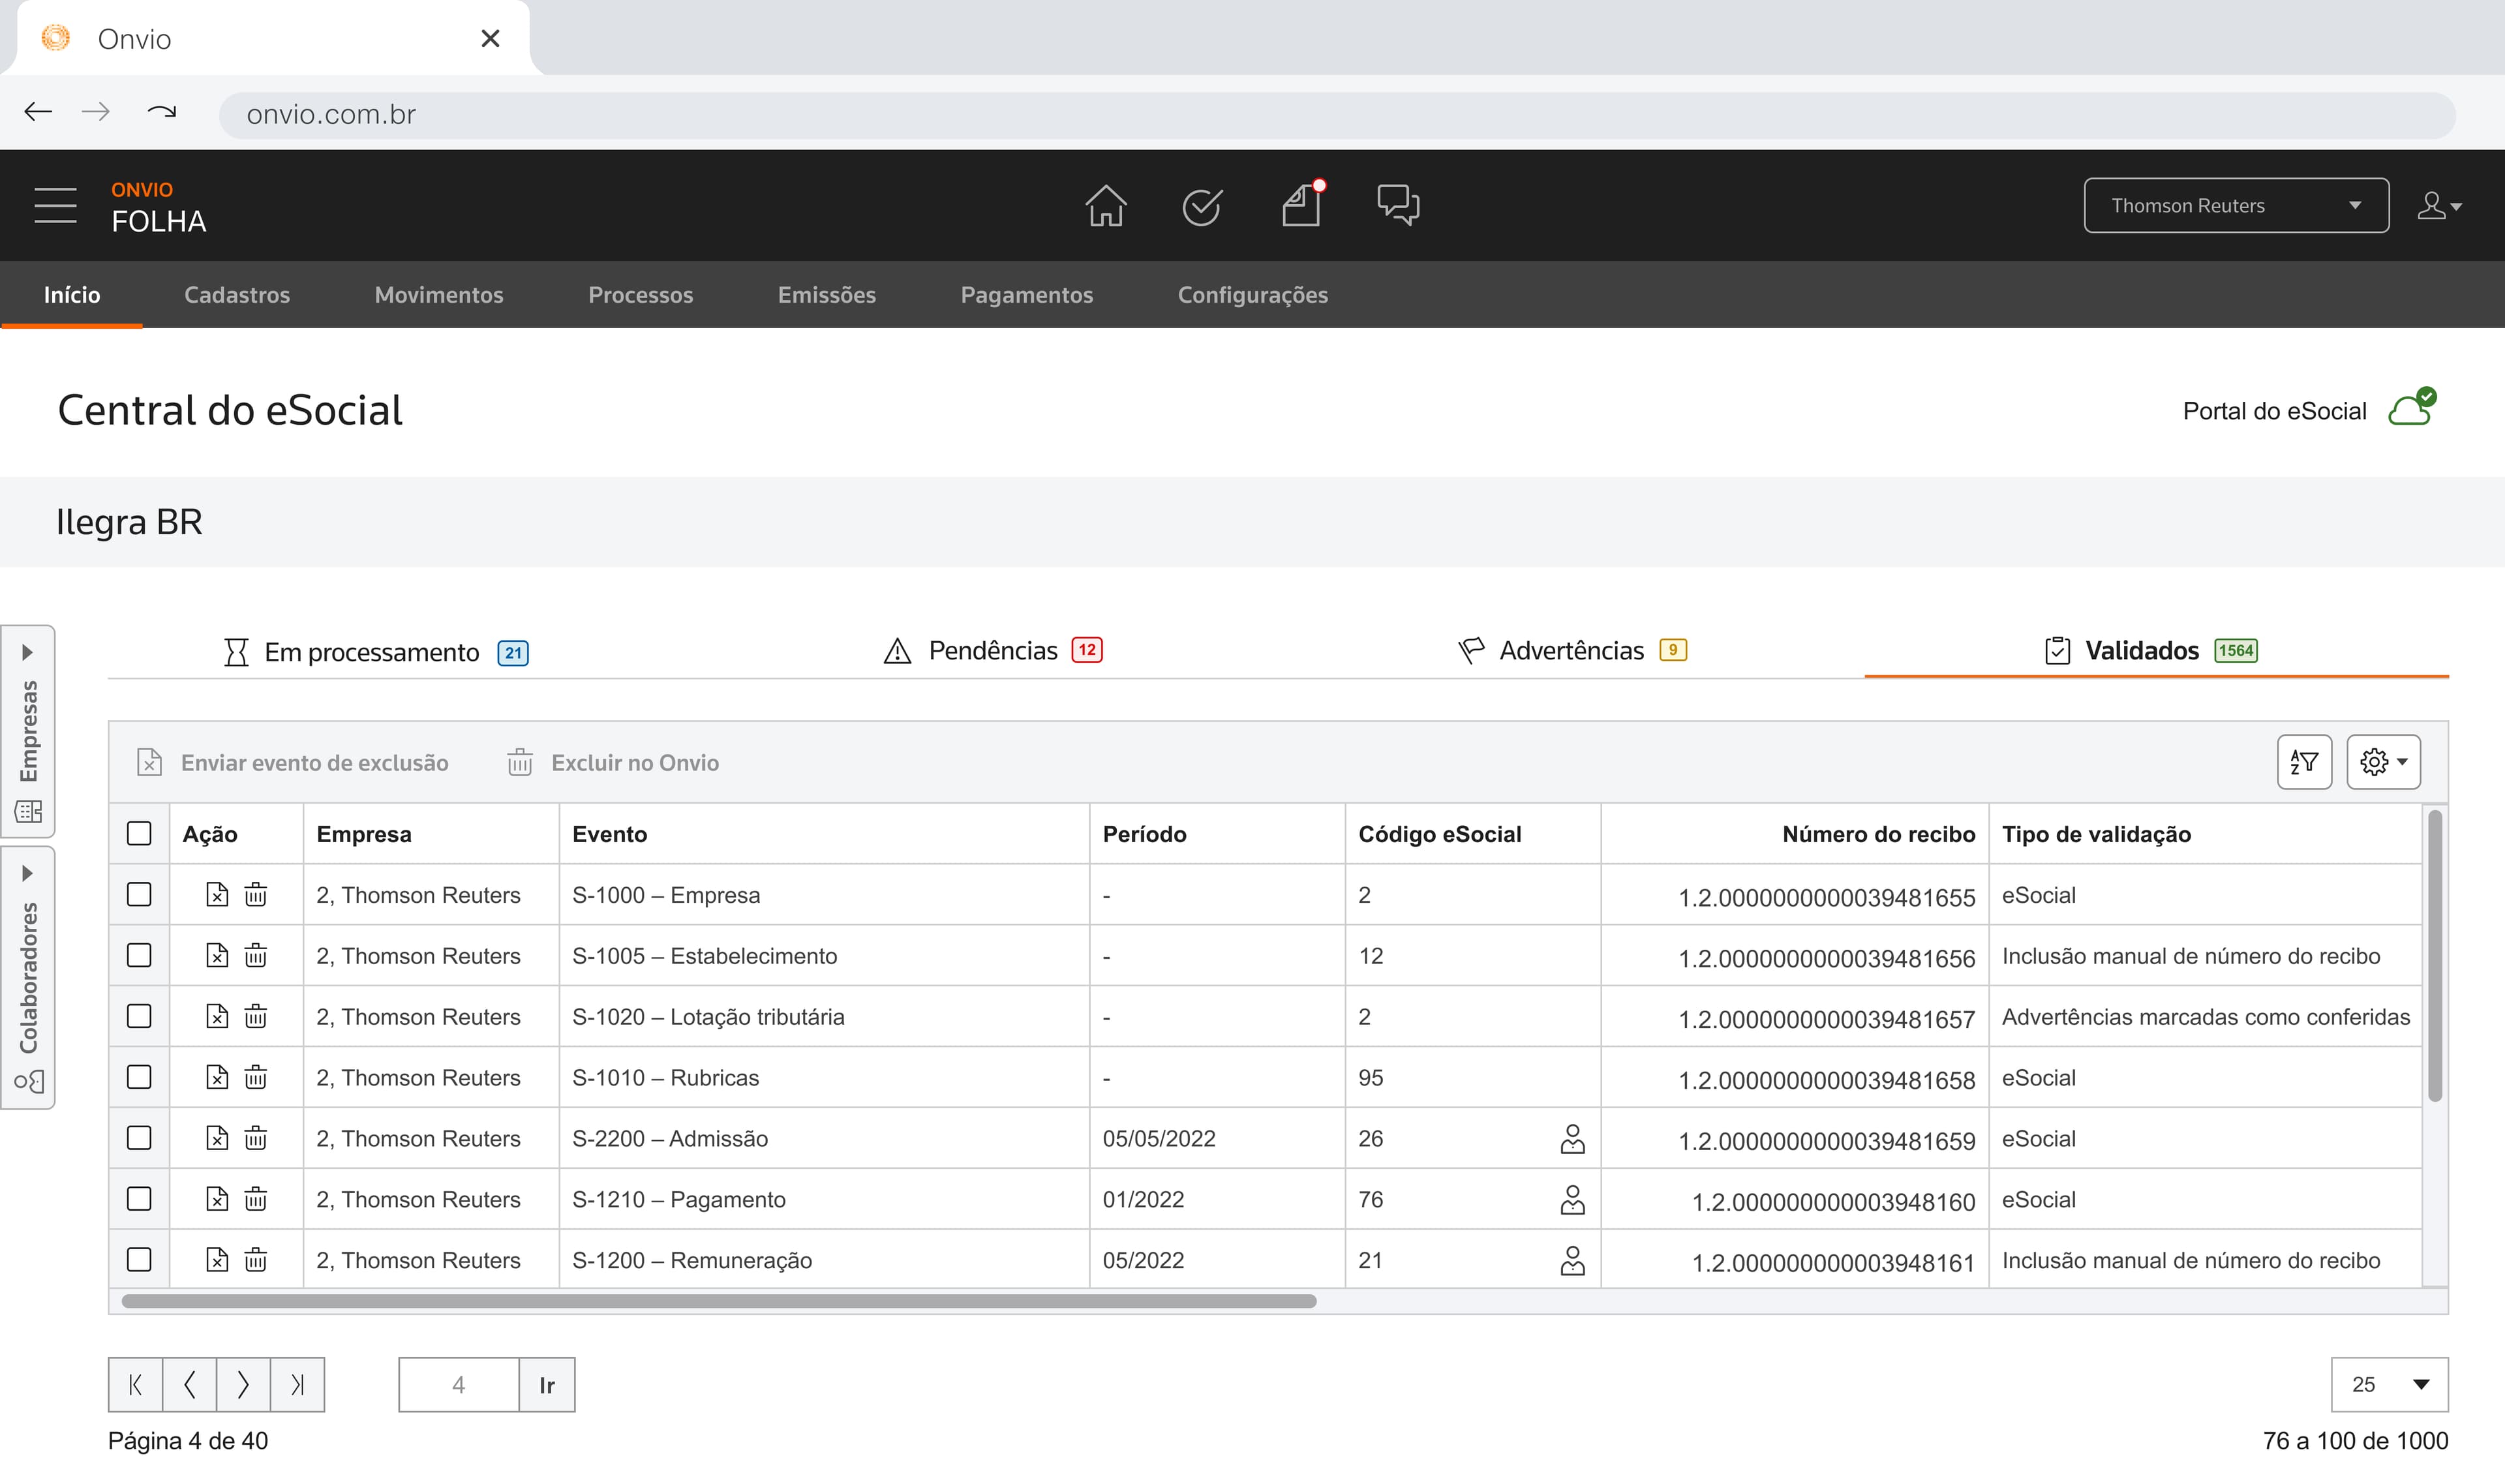
Task: Open the gear settings dropdown
Action: click(2383, 762)
